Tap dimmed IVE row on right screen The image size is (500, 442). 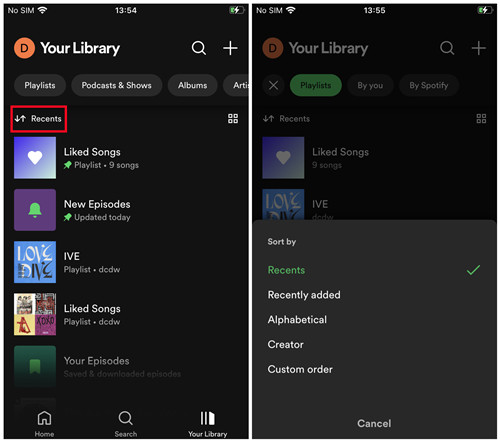pyautogui.click(x=374, y=204)
